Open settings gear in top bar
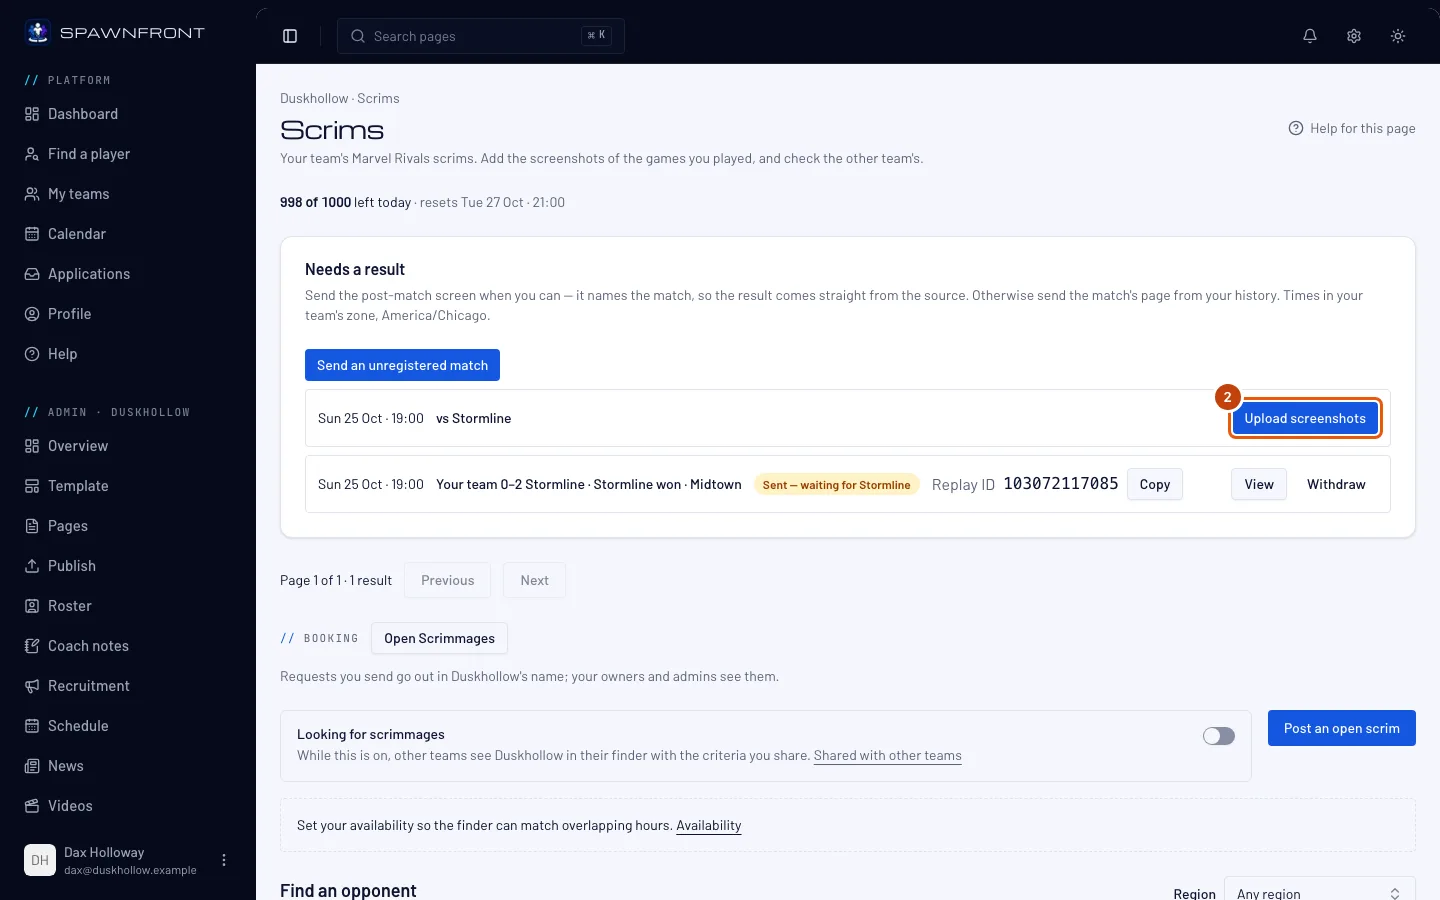1440x900 pixels. (x=1354, y=36)
